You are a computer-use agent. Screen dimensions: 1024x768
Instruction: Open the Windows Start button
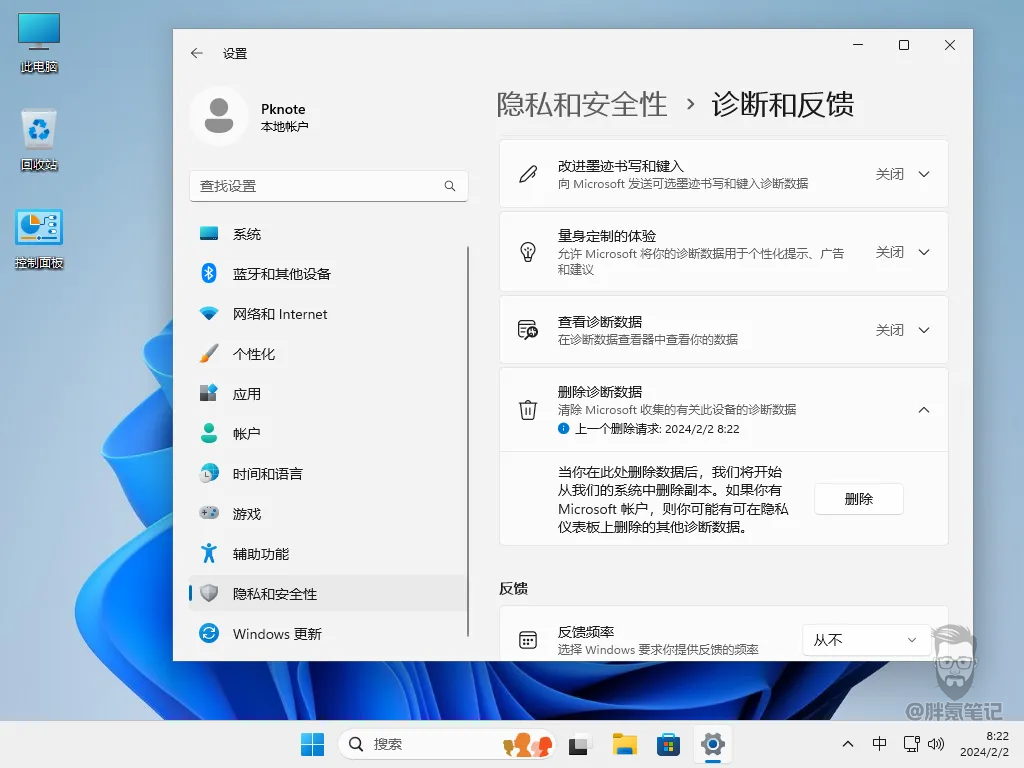coord(312,744)
